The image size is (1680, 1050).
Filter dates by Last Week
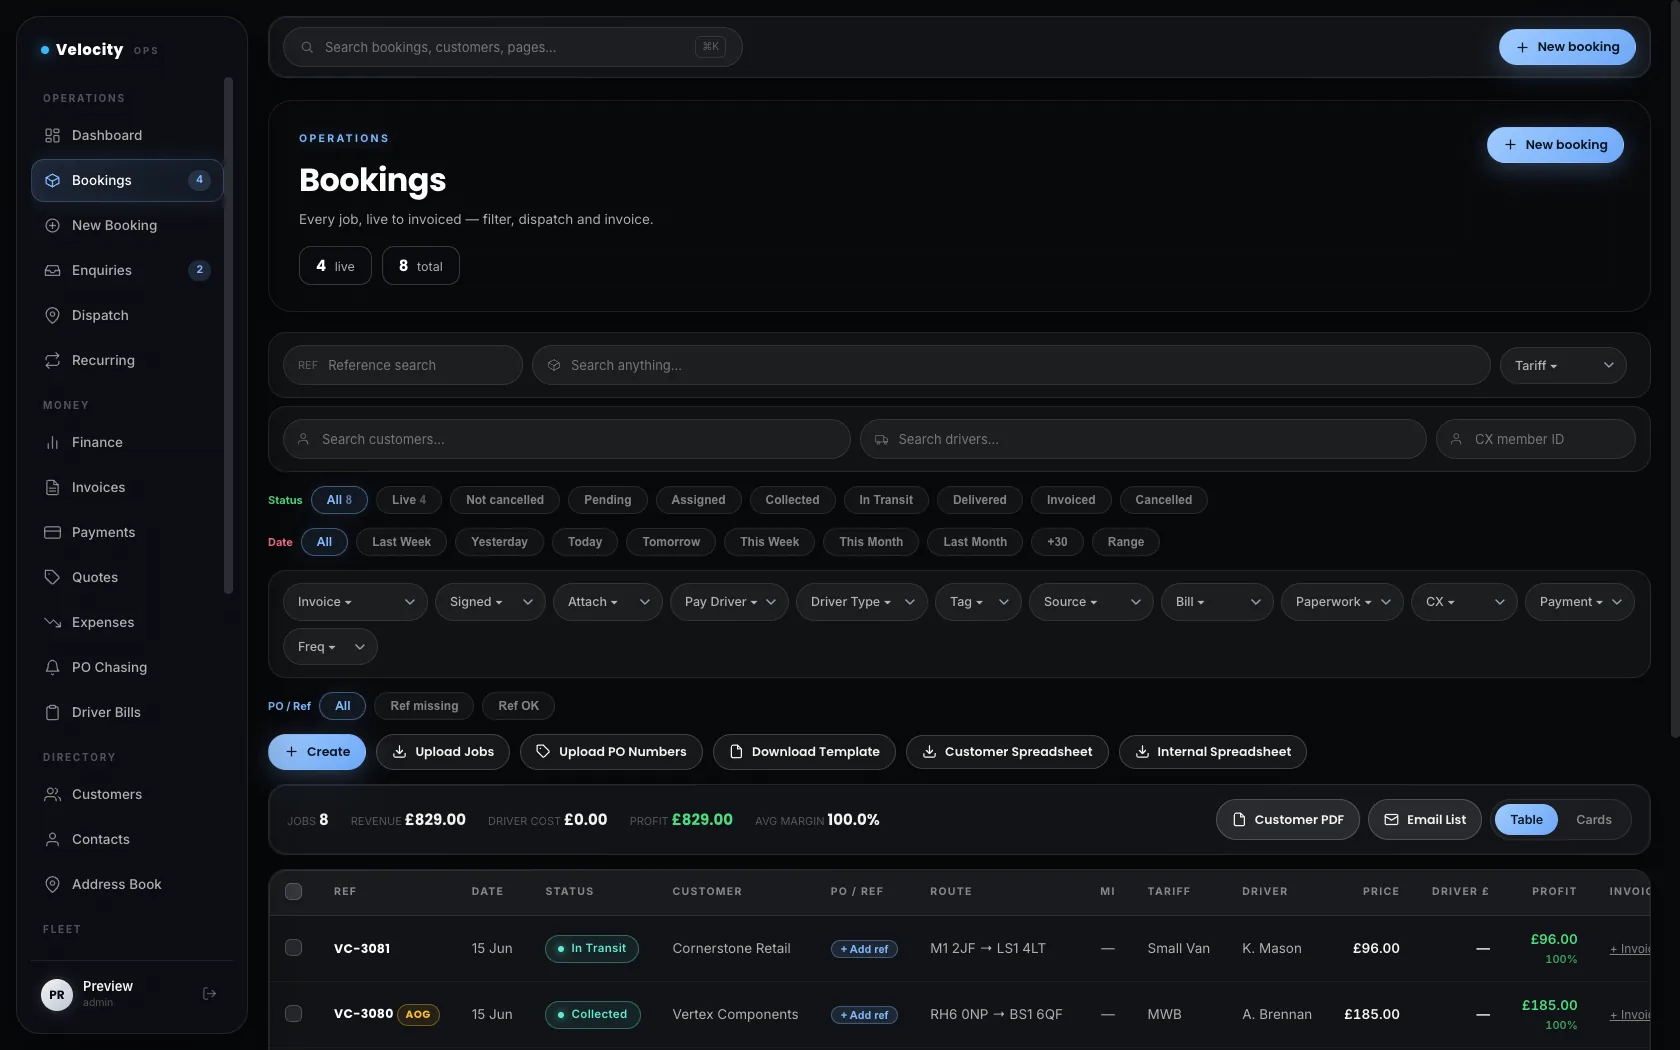coord(401,541)
